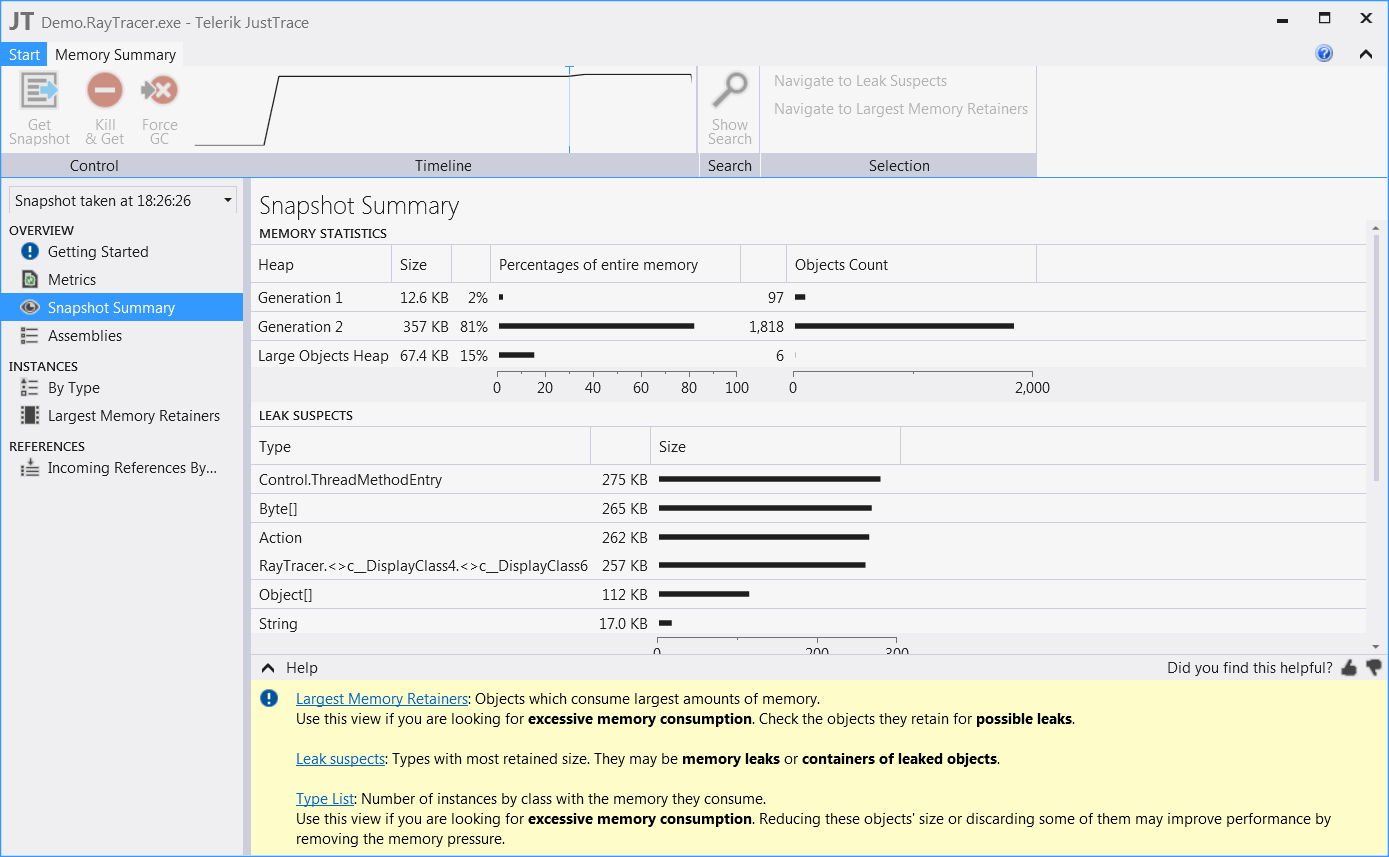This screenshot has height=857, width=1389.
Task: Click Objects Count column header
Action: (911, 265)
